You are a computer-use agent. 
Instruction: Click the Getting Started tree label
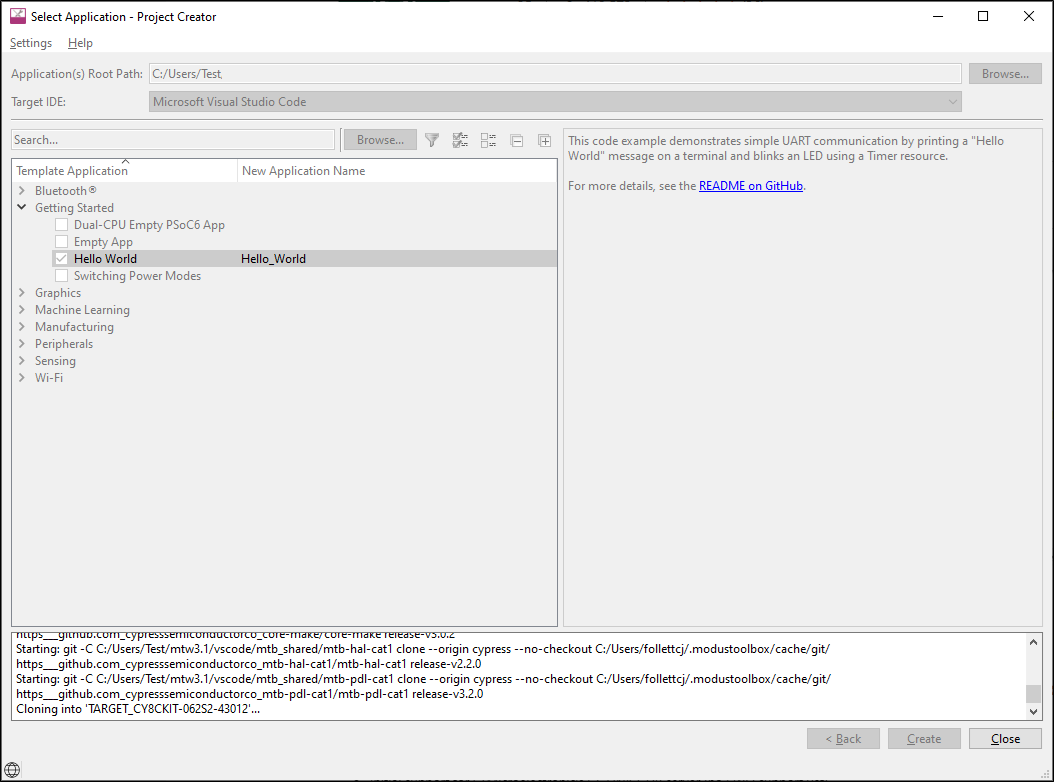(74, 207)
